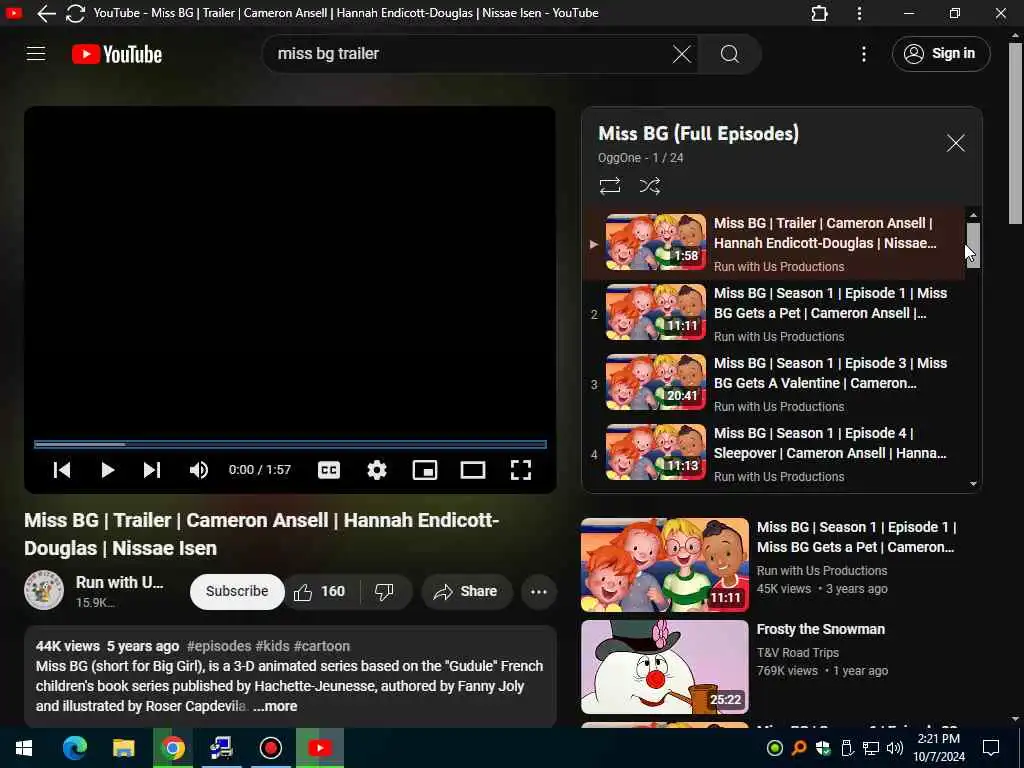Image resolution: width=1024 pixels, height=768 pixels.
Task: Open YouTube settings three-dot menu
Action: pos(863,54)
